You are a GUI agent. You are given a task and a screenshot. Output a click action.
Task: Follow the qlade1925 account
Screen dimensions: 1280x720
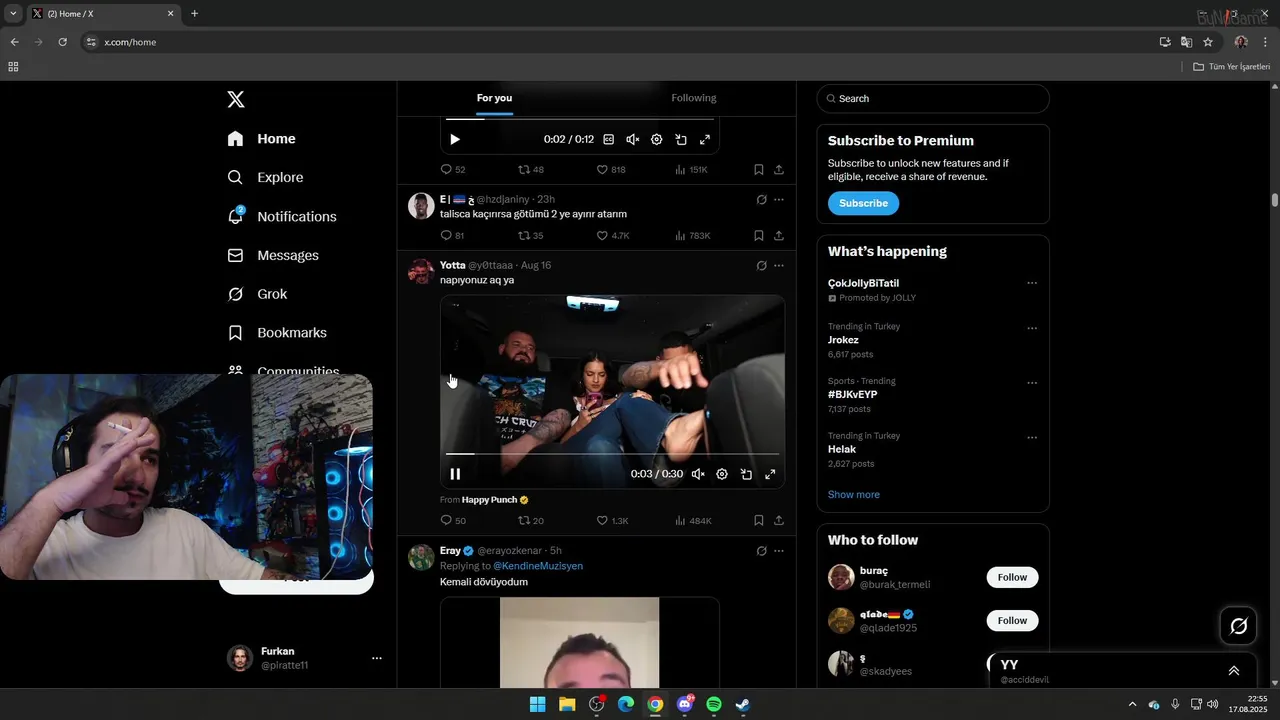pos(1012,621)
